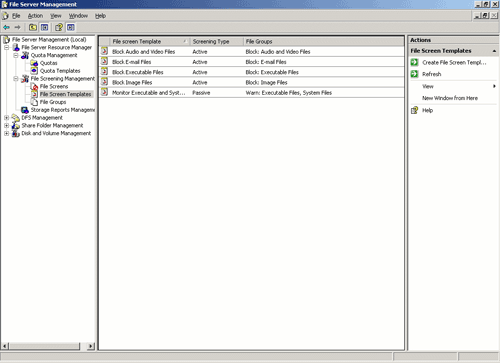The width and height of the screenshot is (500, 363).
Task: Click the toolbar Help icon
Action: pos(59,27)
